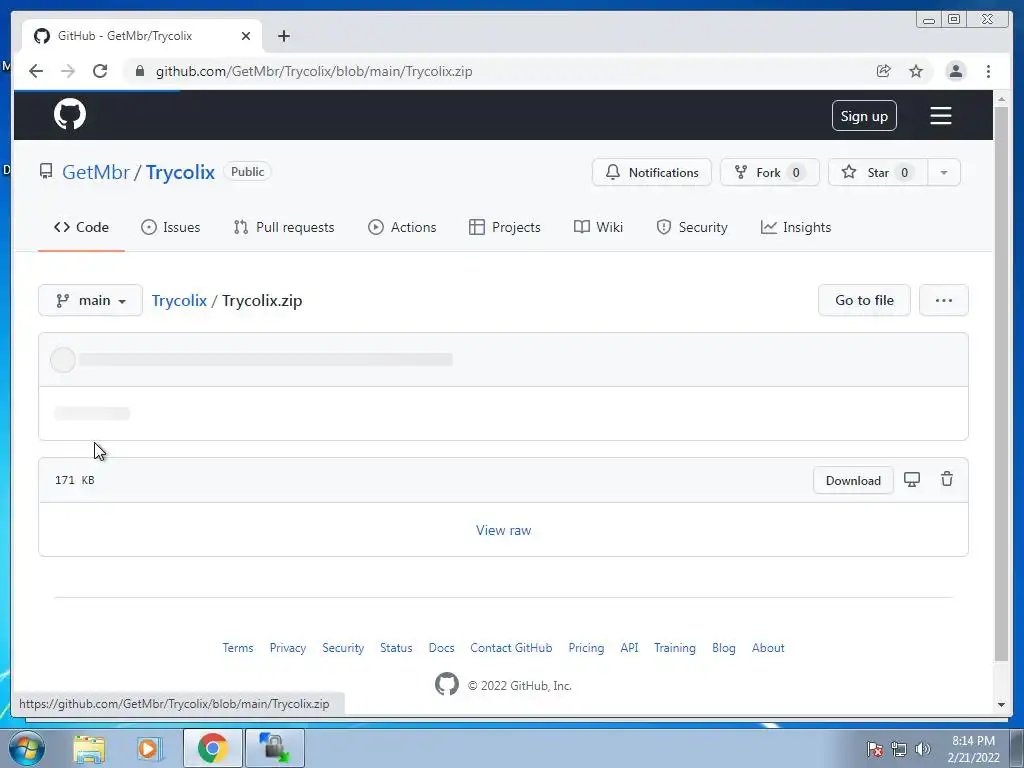Switch to the Issues tab

pyautogui.click(x=170, y=227)
